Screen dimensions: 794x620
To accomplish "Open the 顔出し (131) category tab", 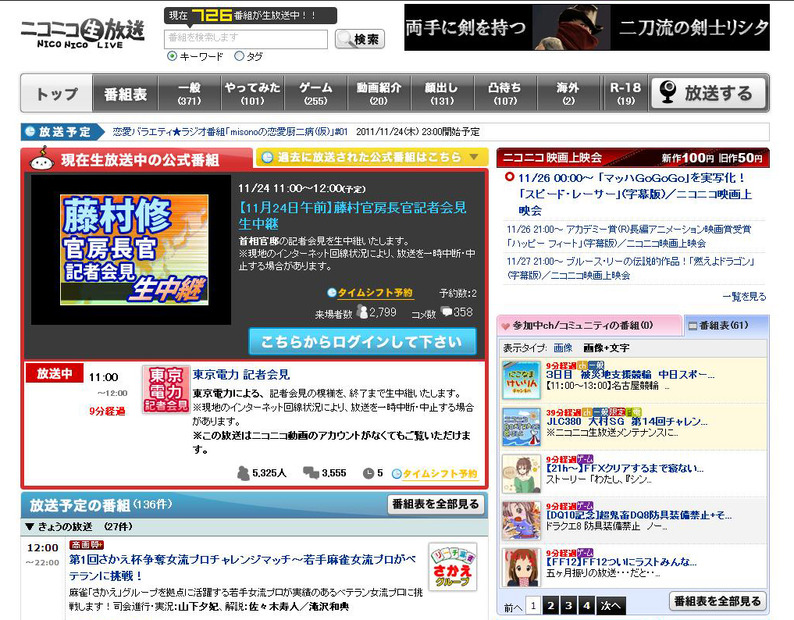I will click(x=442, y=93).
